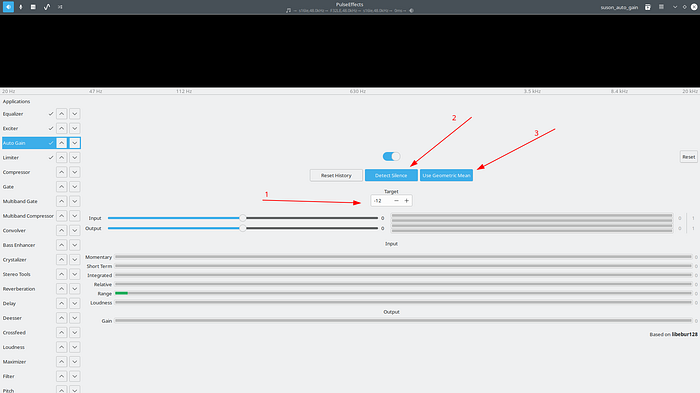Move Equalizer down in the effects order
The image size is (700, 393).
[75, 114]
